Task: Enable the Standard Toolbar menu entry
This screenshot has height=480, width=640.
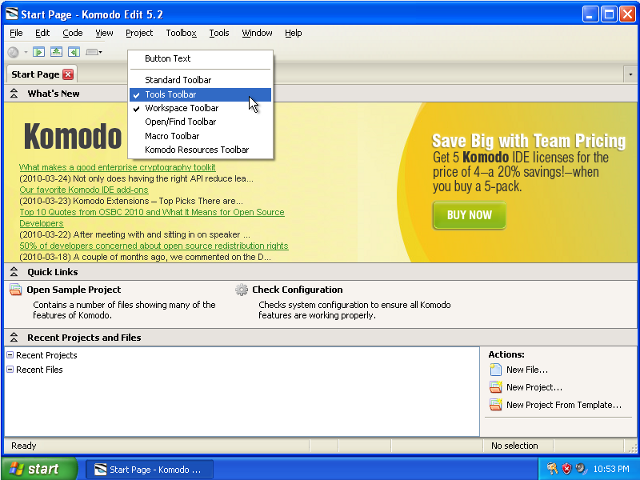Action: click(200, 80)
